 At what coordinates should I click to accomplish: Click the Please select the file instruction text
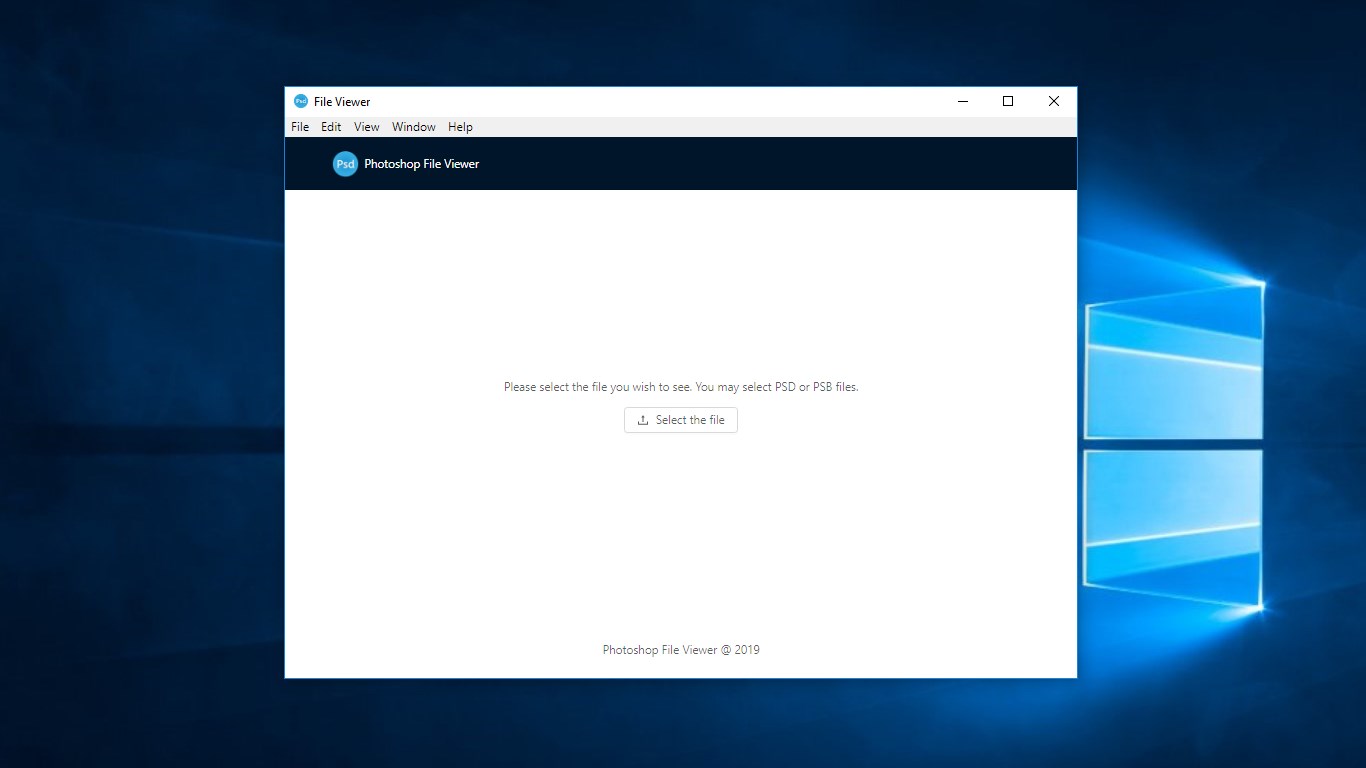point(681,387)
